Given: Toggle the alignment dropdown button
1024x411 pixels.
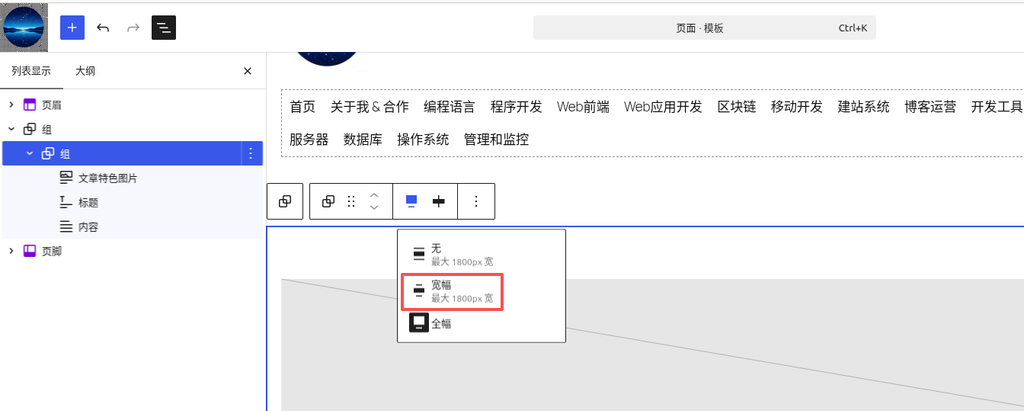Looking at the screenshot, I should point(411,201).
